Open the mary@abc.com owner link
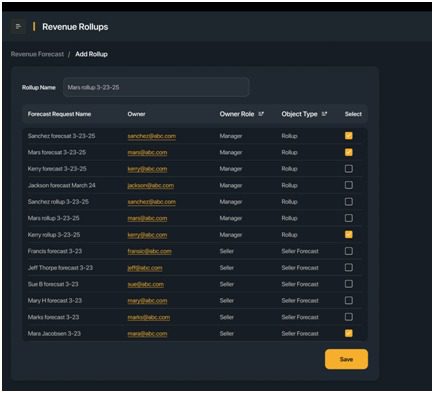 pos(147,300)
